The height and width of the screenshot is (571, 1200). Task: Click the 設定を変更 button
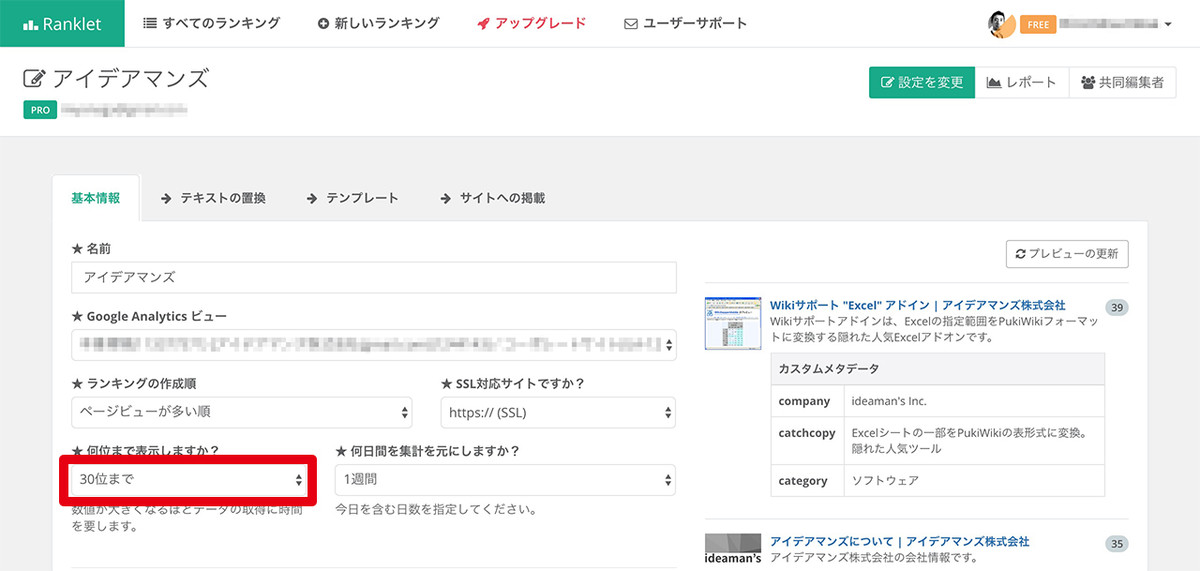[x=921, y=83]
